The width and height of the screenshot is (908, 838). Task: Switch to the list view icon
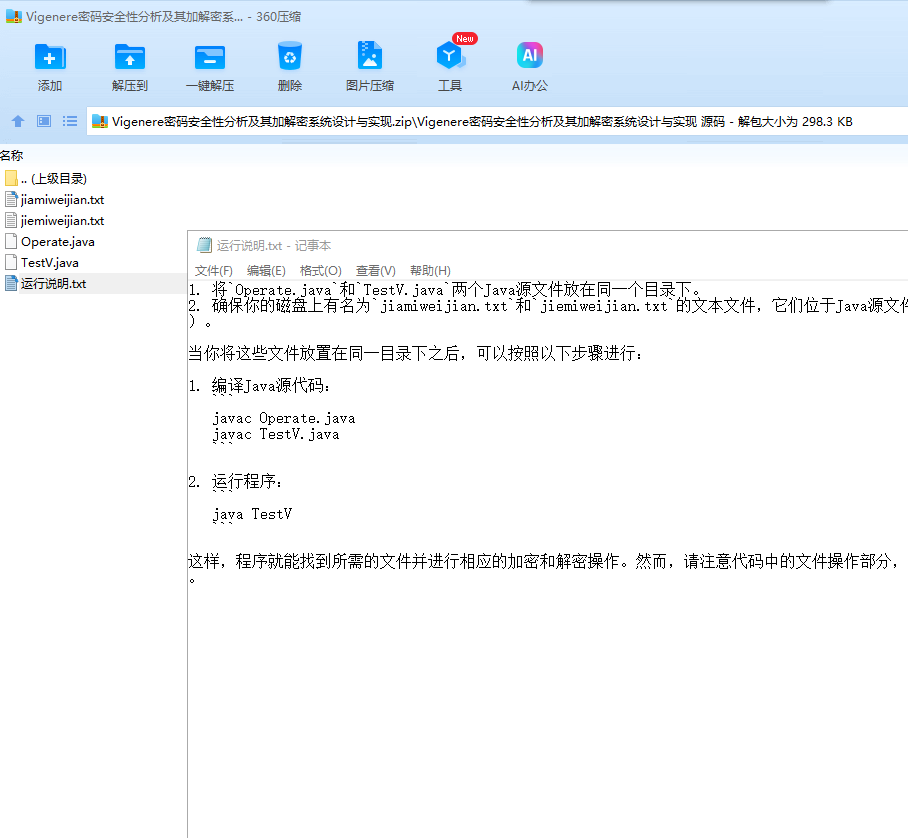point(70,121)
